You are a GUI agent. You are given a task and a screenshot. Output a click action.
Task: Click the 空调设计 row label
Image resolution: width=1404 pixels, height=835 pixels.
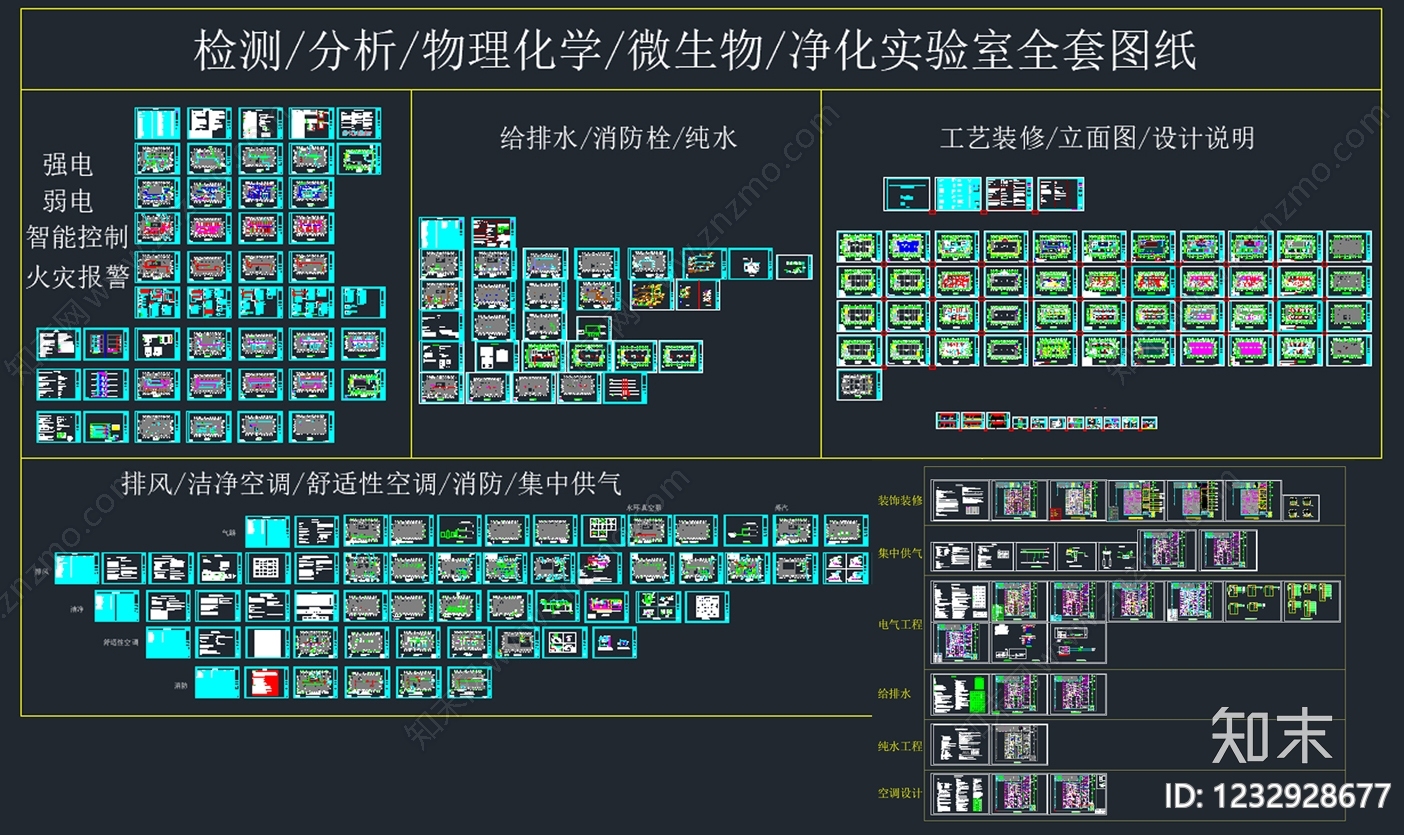tap(900, 793)
